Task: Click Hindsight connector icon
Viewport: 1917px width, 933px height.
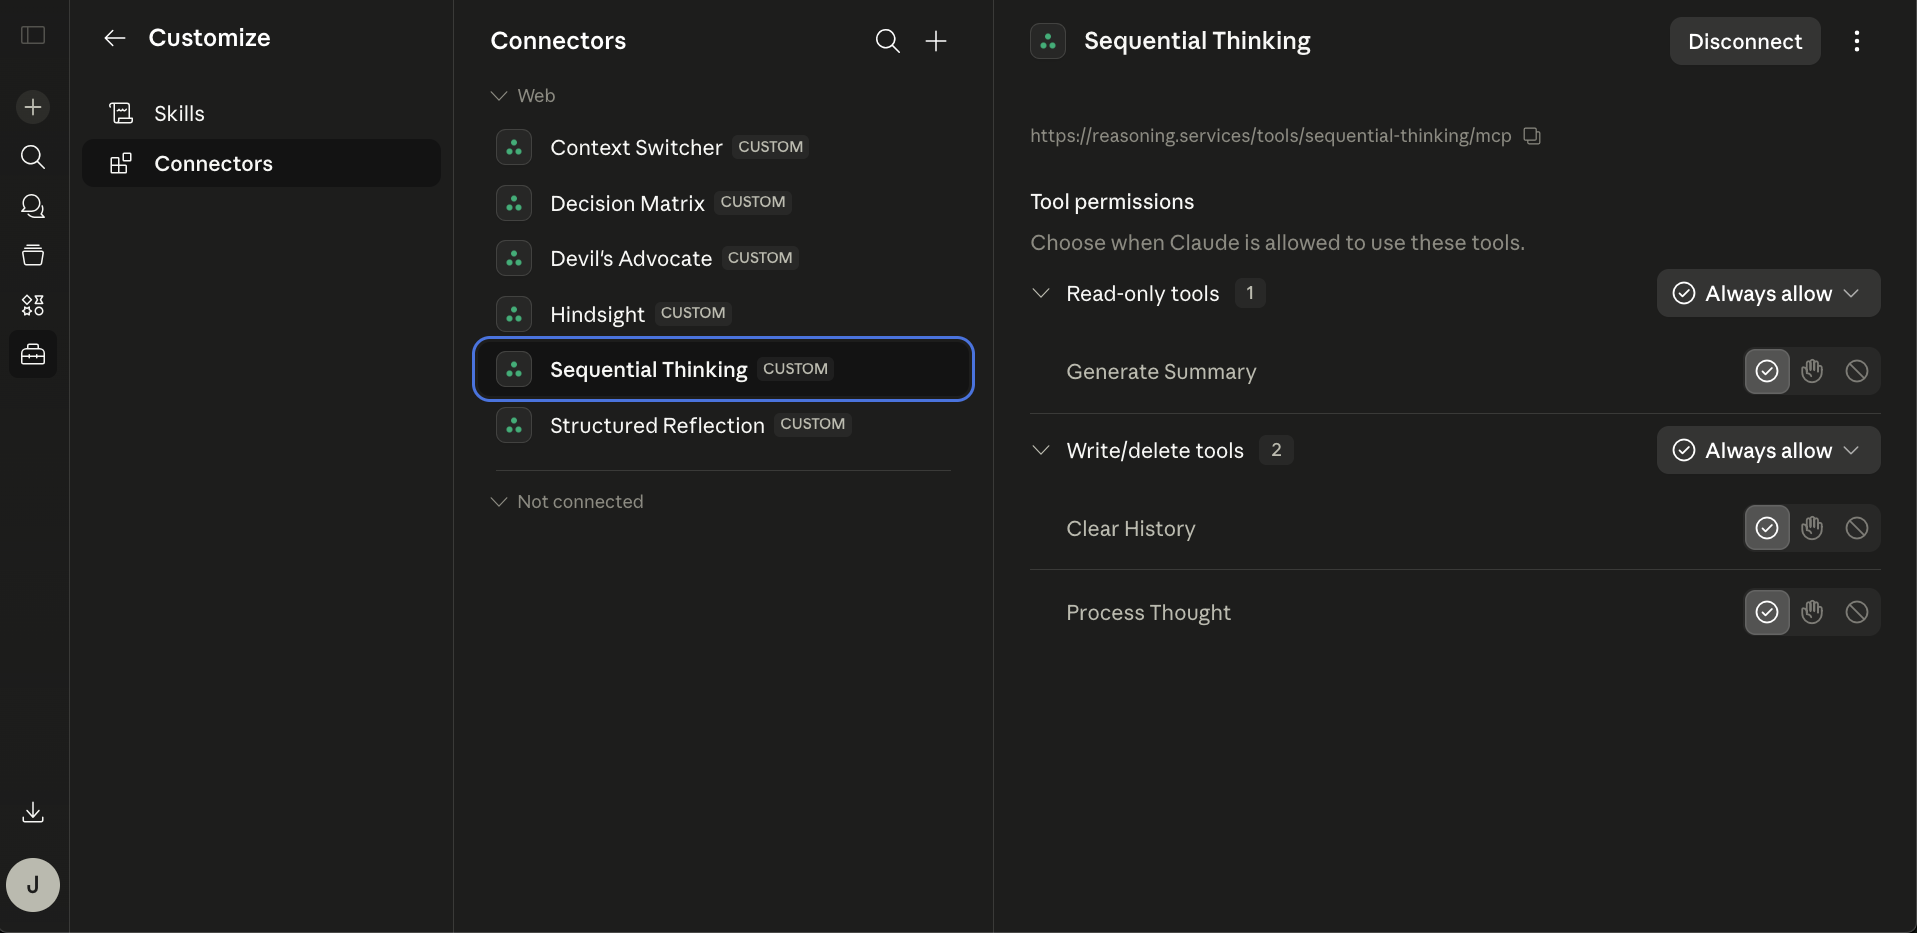Action: pos(514,314)
